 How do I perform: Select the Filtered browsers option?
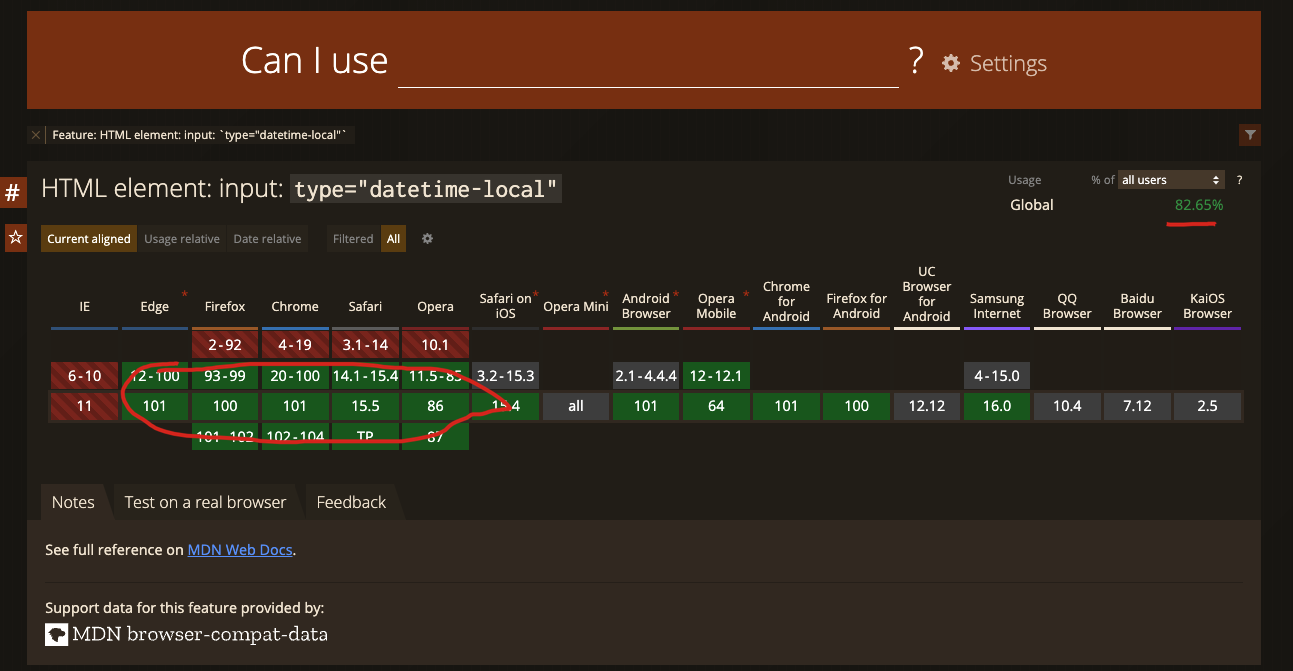point(353,239)
